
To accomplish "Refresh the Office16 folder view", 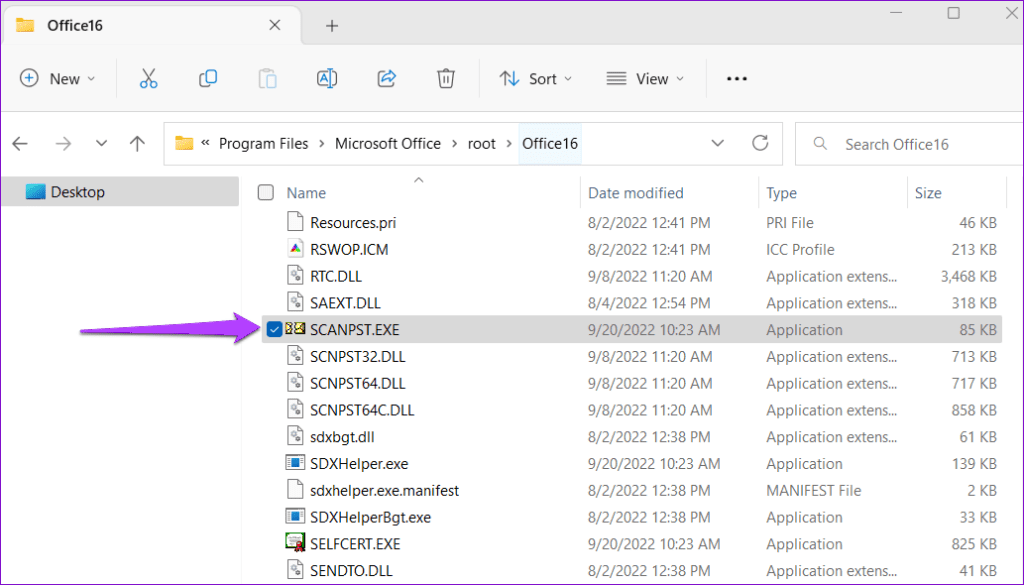I will point(759,143).
